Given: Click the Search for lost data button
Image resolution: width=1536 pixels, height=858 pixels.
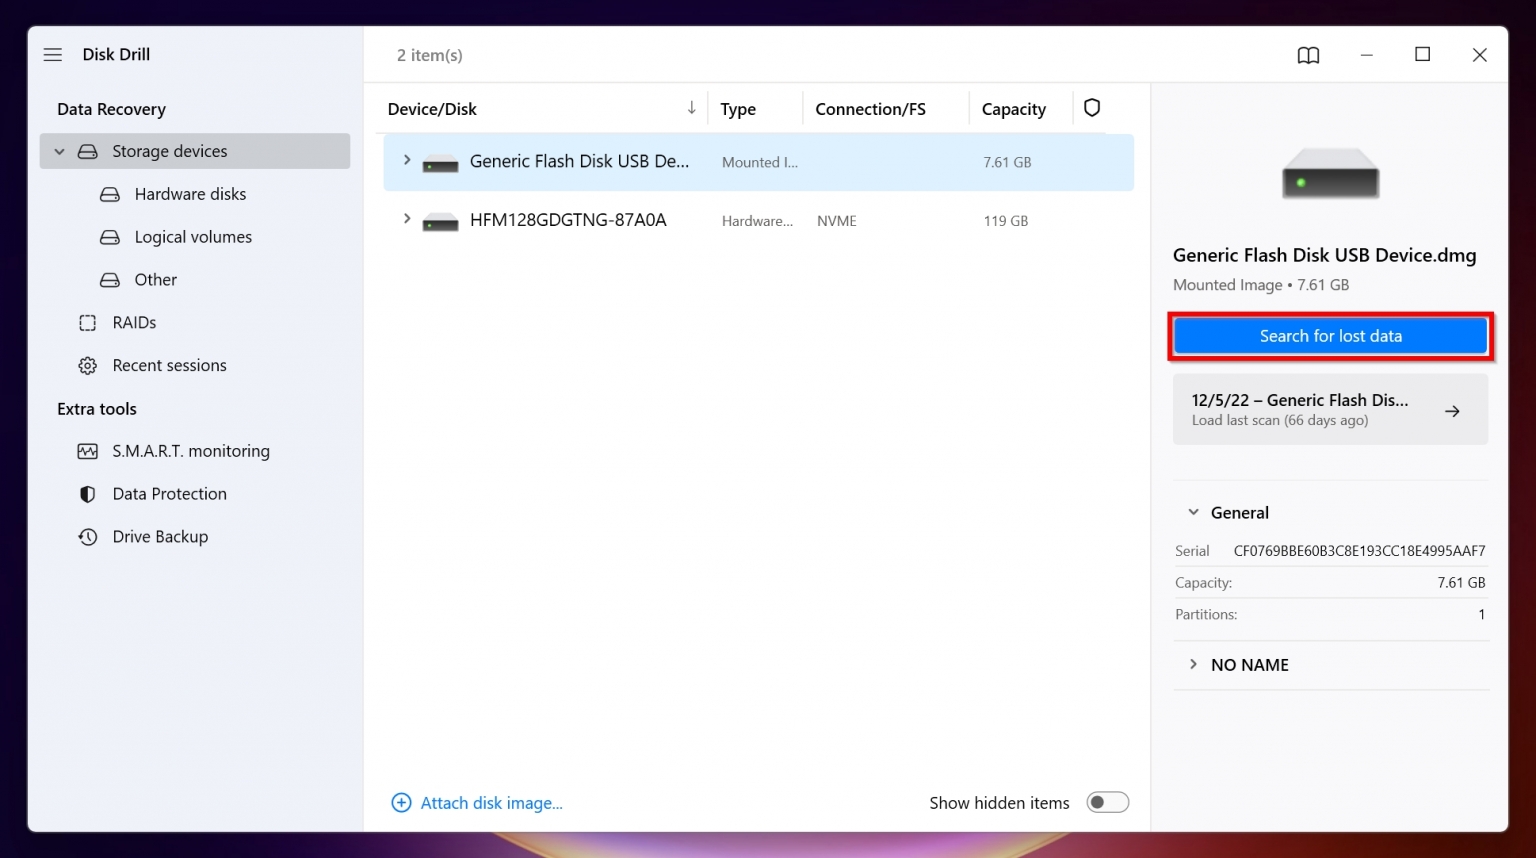Looking at the screenshot, I should [x=1330, y=336].
